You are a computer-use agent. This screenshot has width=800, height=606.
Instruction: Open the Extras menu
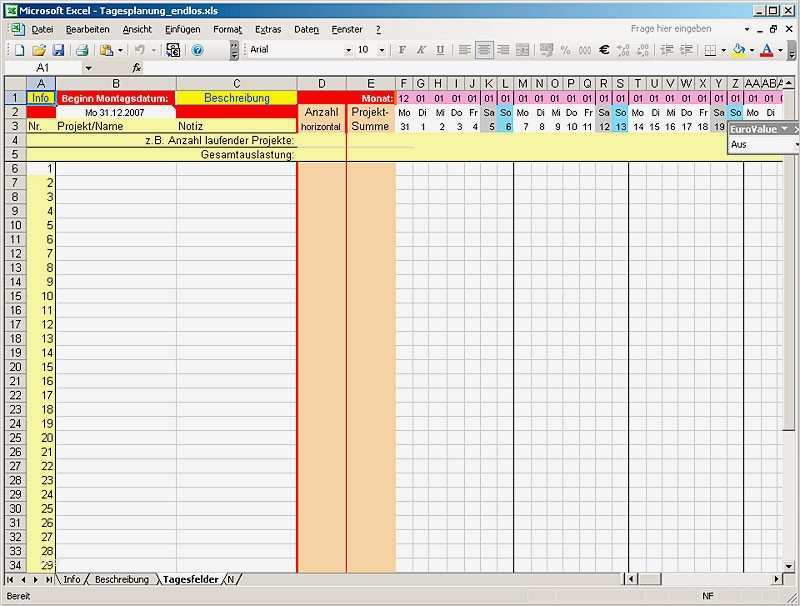coord(268,29)
